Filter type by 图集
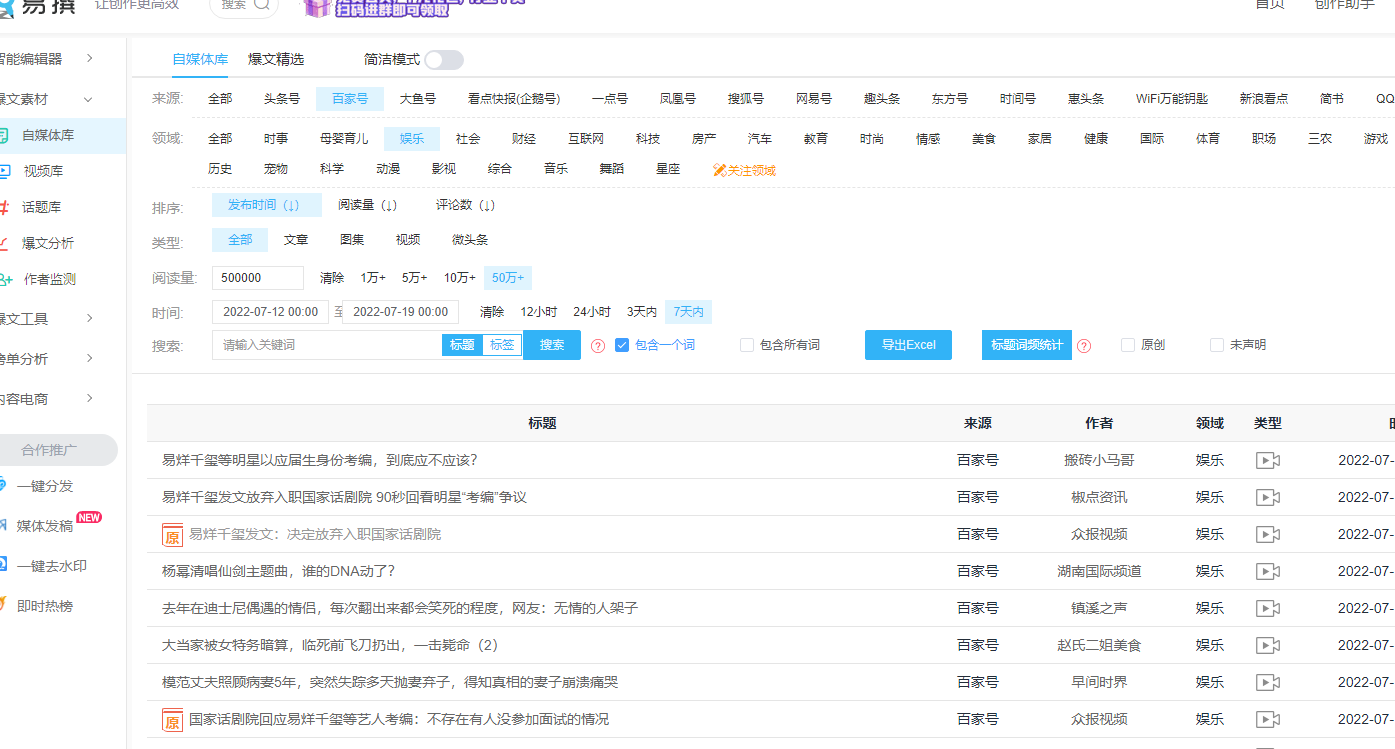This screenshot has height=749, width=1395. [x=352, y=240]
